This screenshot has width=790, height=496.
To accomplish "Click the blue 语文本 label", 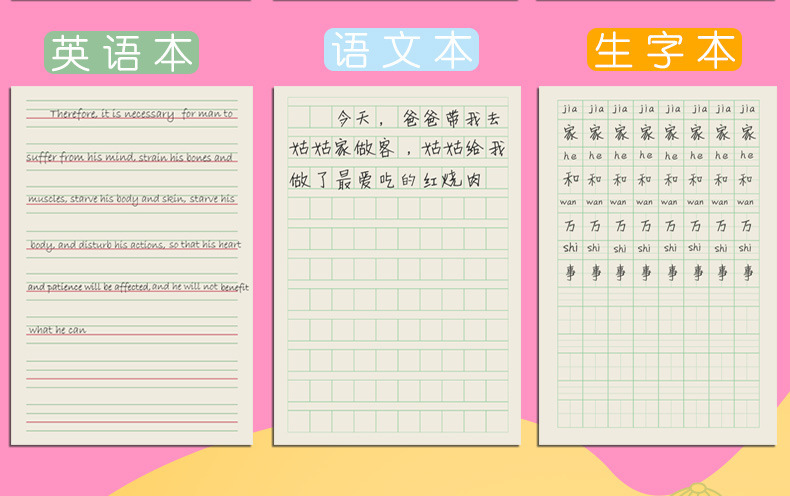I will [x=401, y=49].
